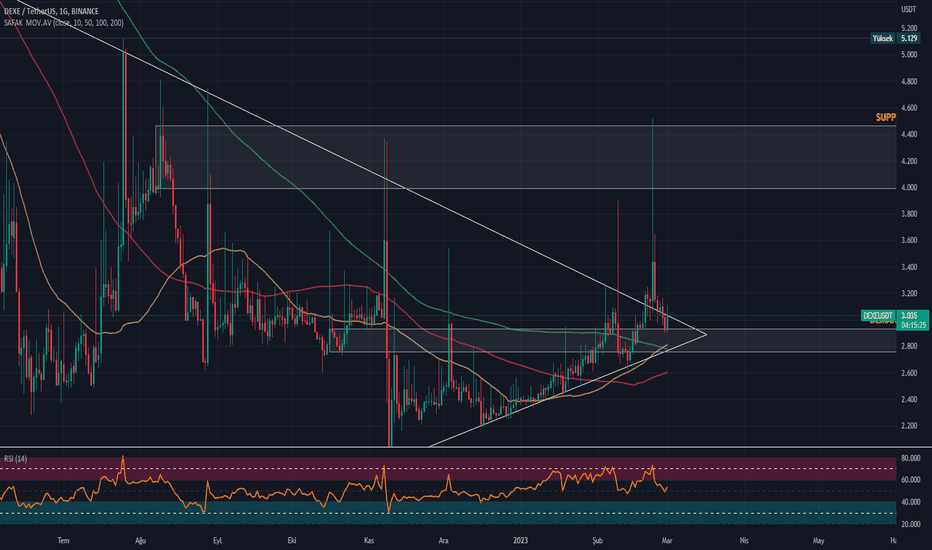Select the RSI (14) indicator label
This screenshot has height=550, width=932.
click(x=15, y=459)
